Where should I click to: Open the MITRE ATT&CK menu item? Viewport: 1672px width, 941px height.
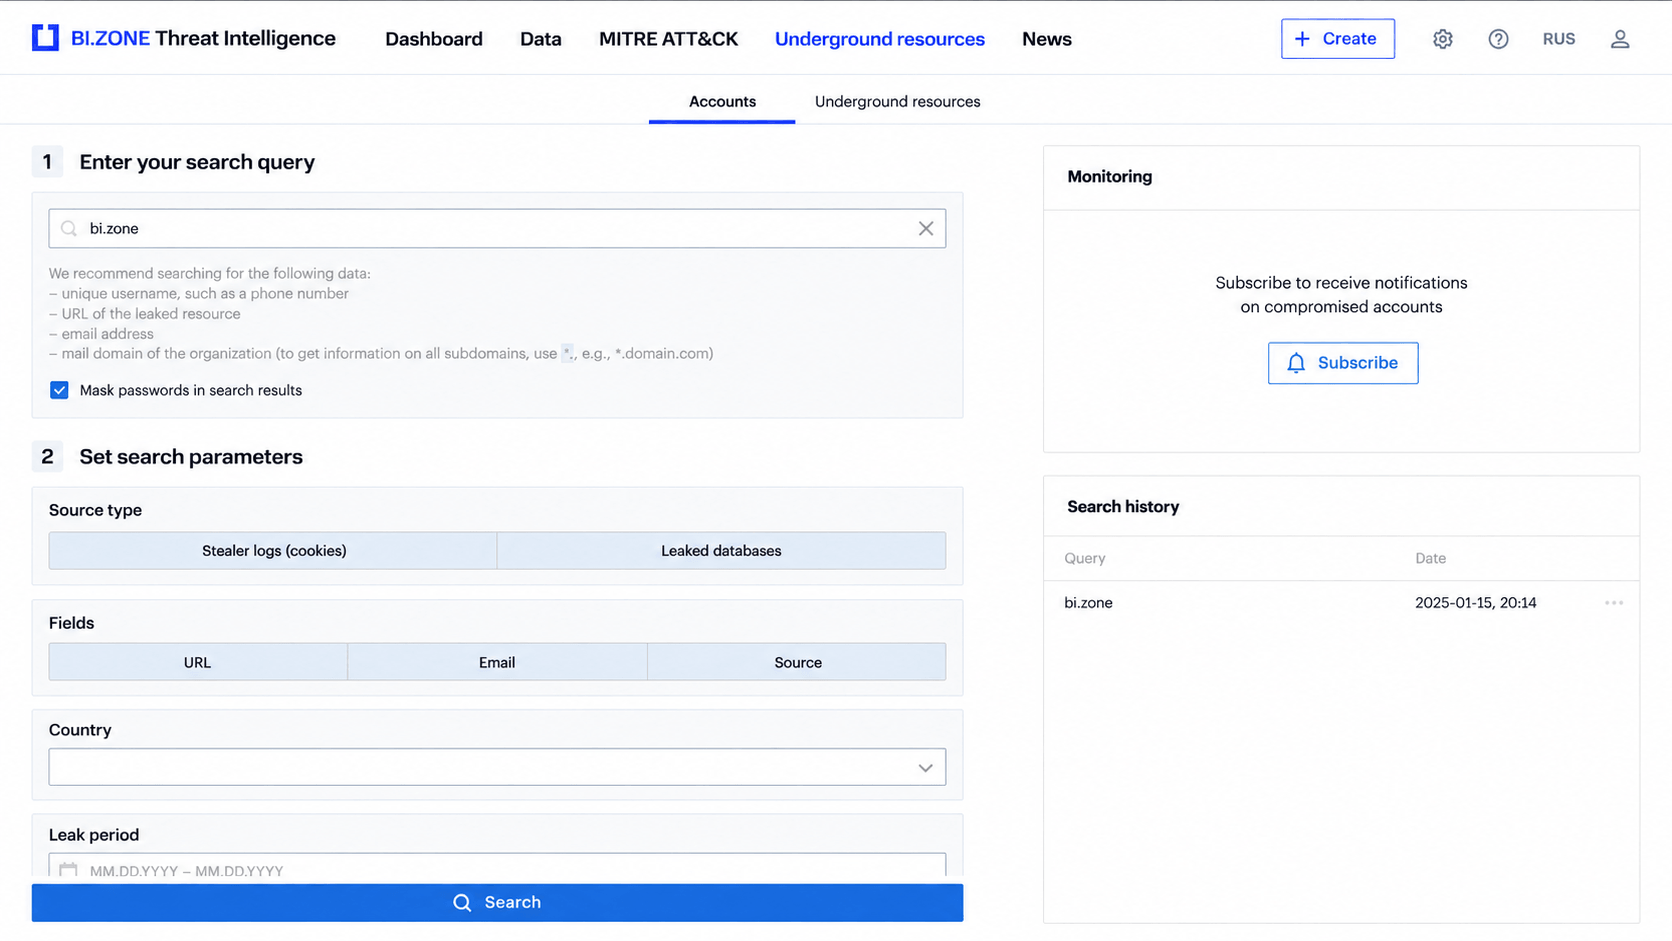pyautogui.click(x=668, y=39)
